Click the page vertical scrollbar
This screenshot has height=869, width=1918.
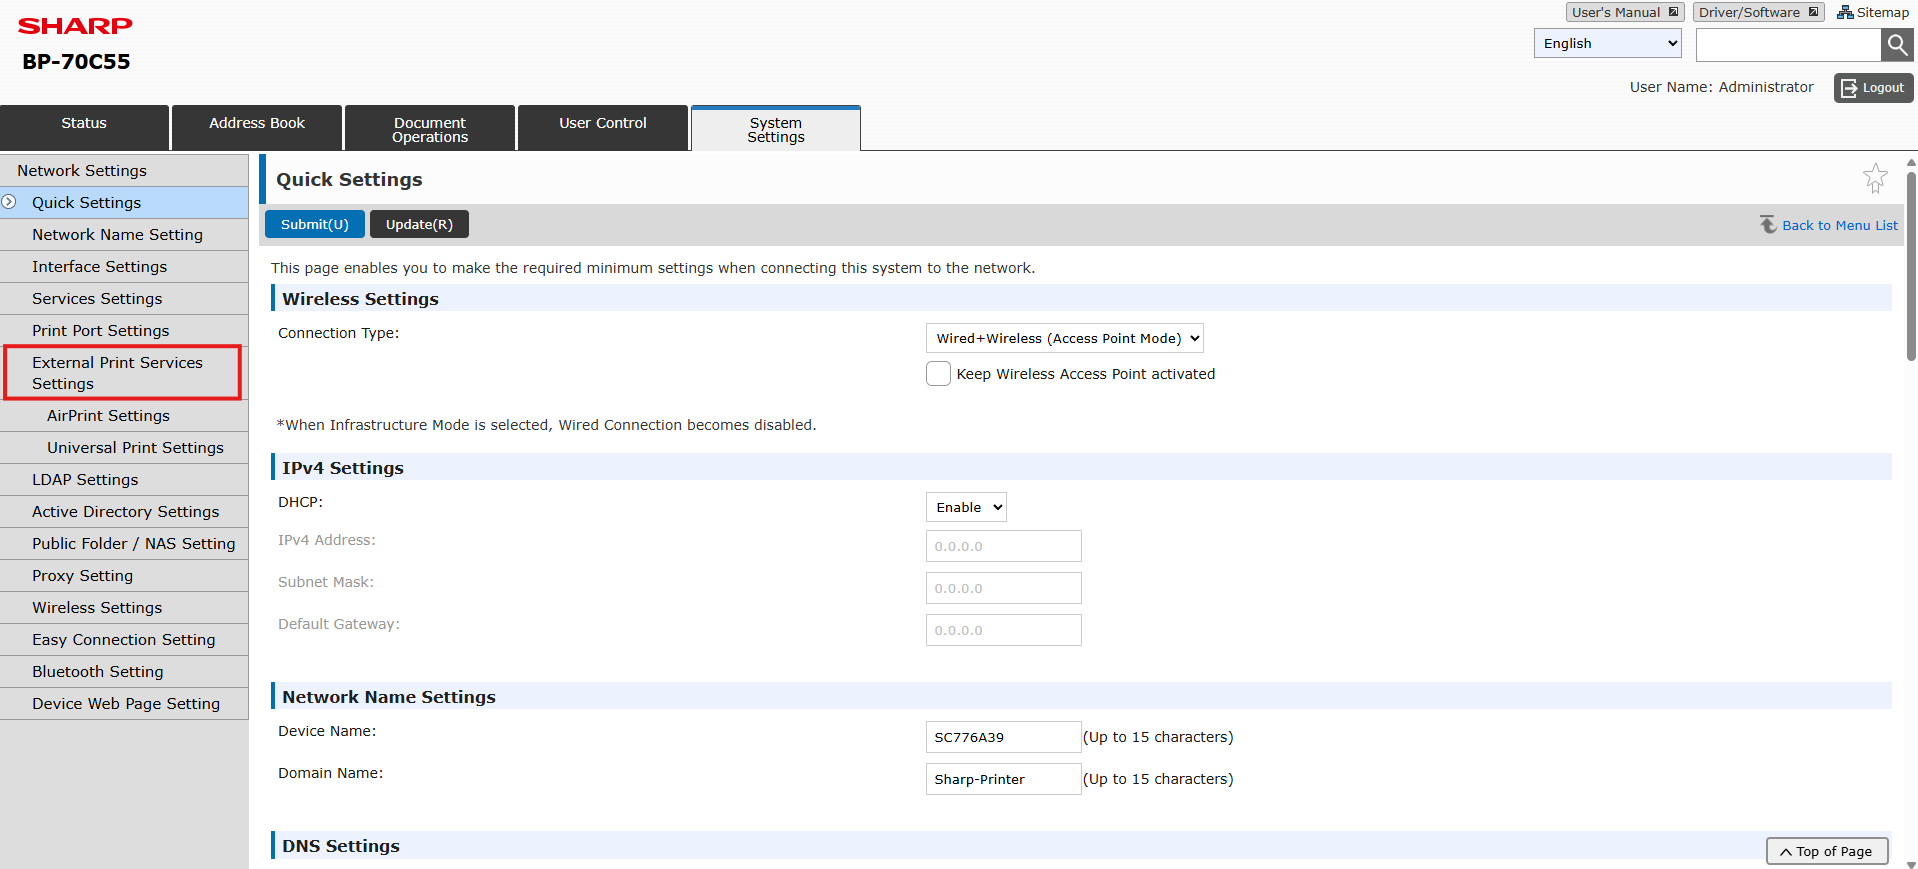(x=1911, y=265)
